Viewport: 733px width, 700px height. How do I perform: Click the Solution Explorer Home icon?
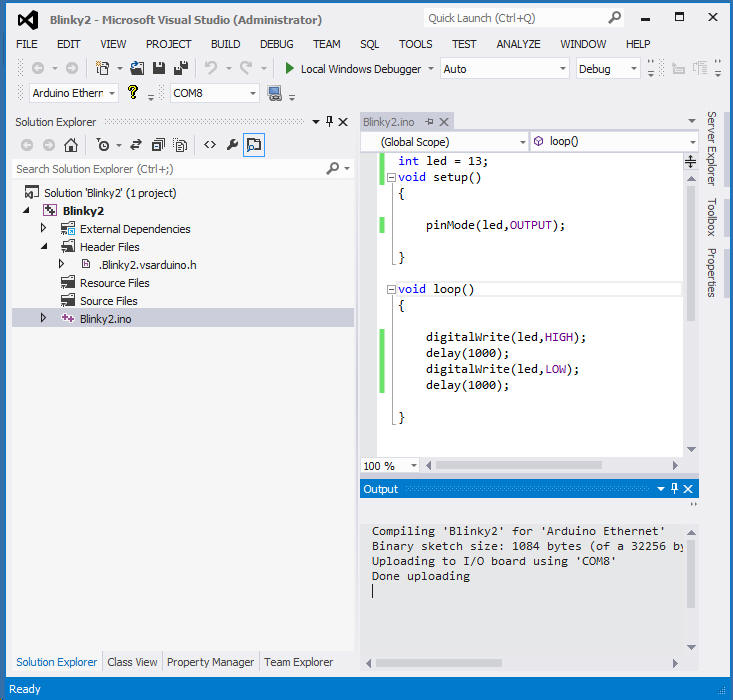[71, 145]
